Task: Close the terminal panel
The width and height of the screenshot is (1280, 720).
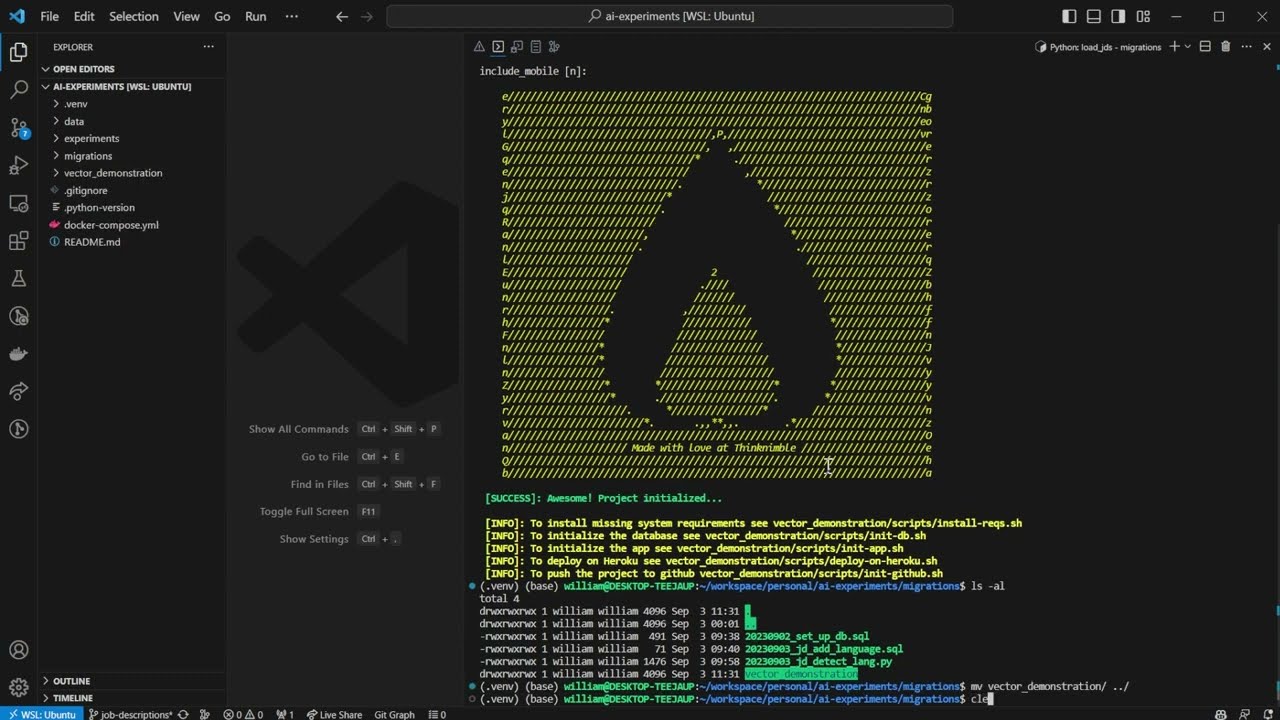Action: click(1266, 47)
